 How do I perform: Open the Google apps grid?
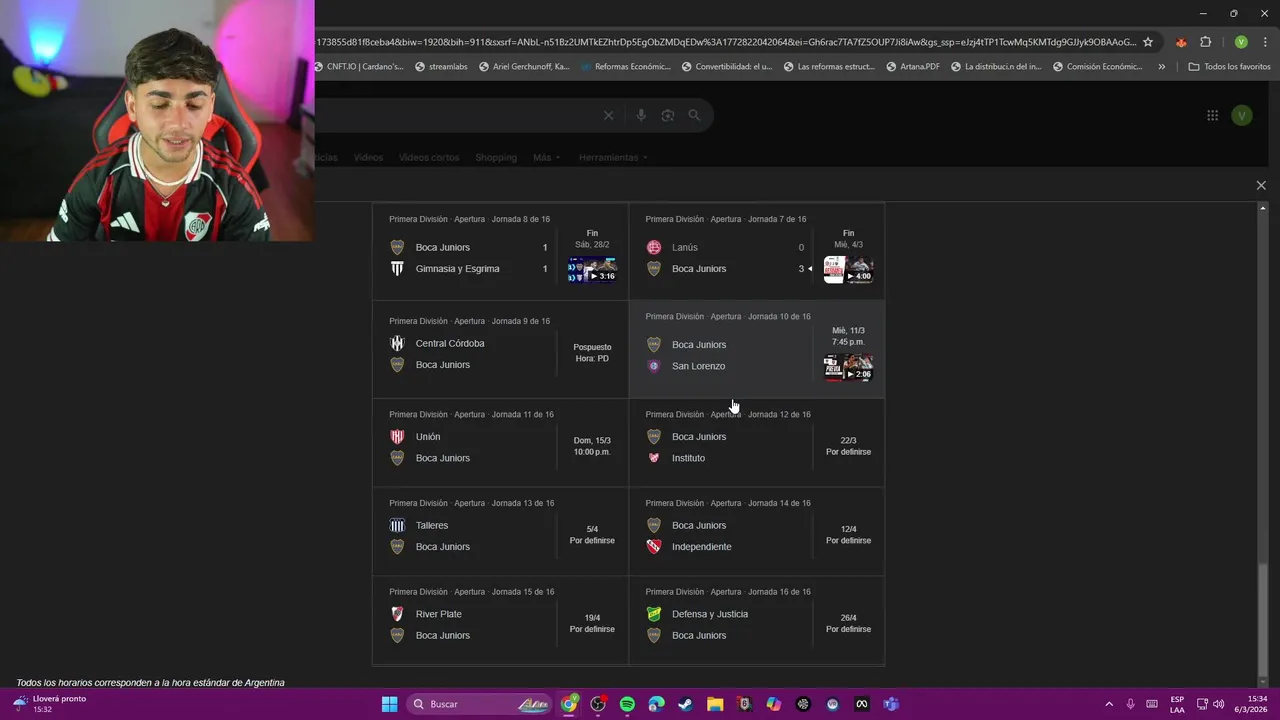(1212, 115)
